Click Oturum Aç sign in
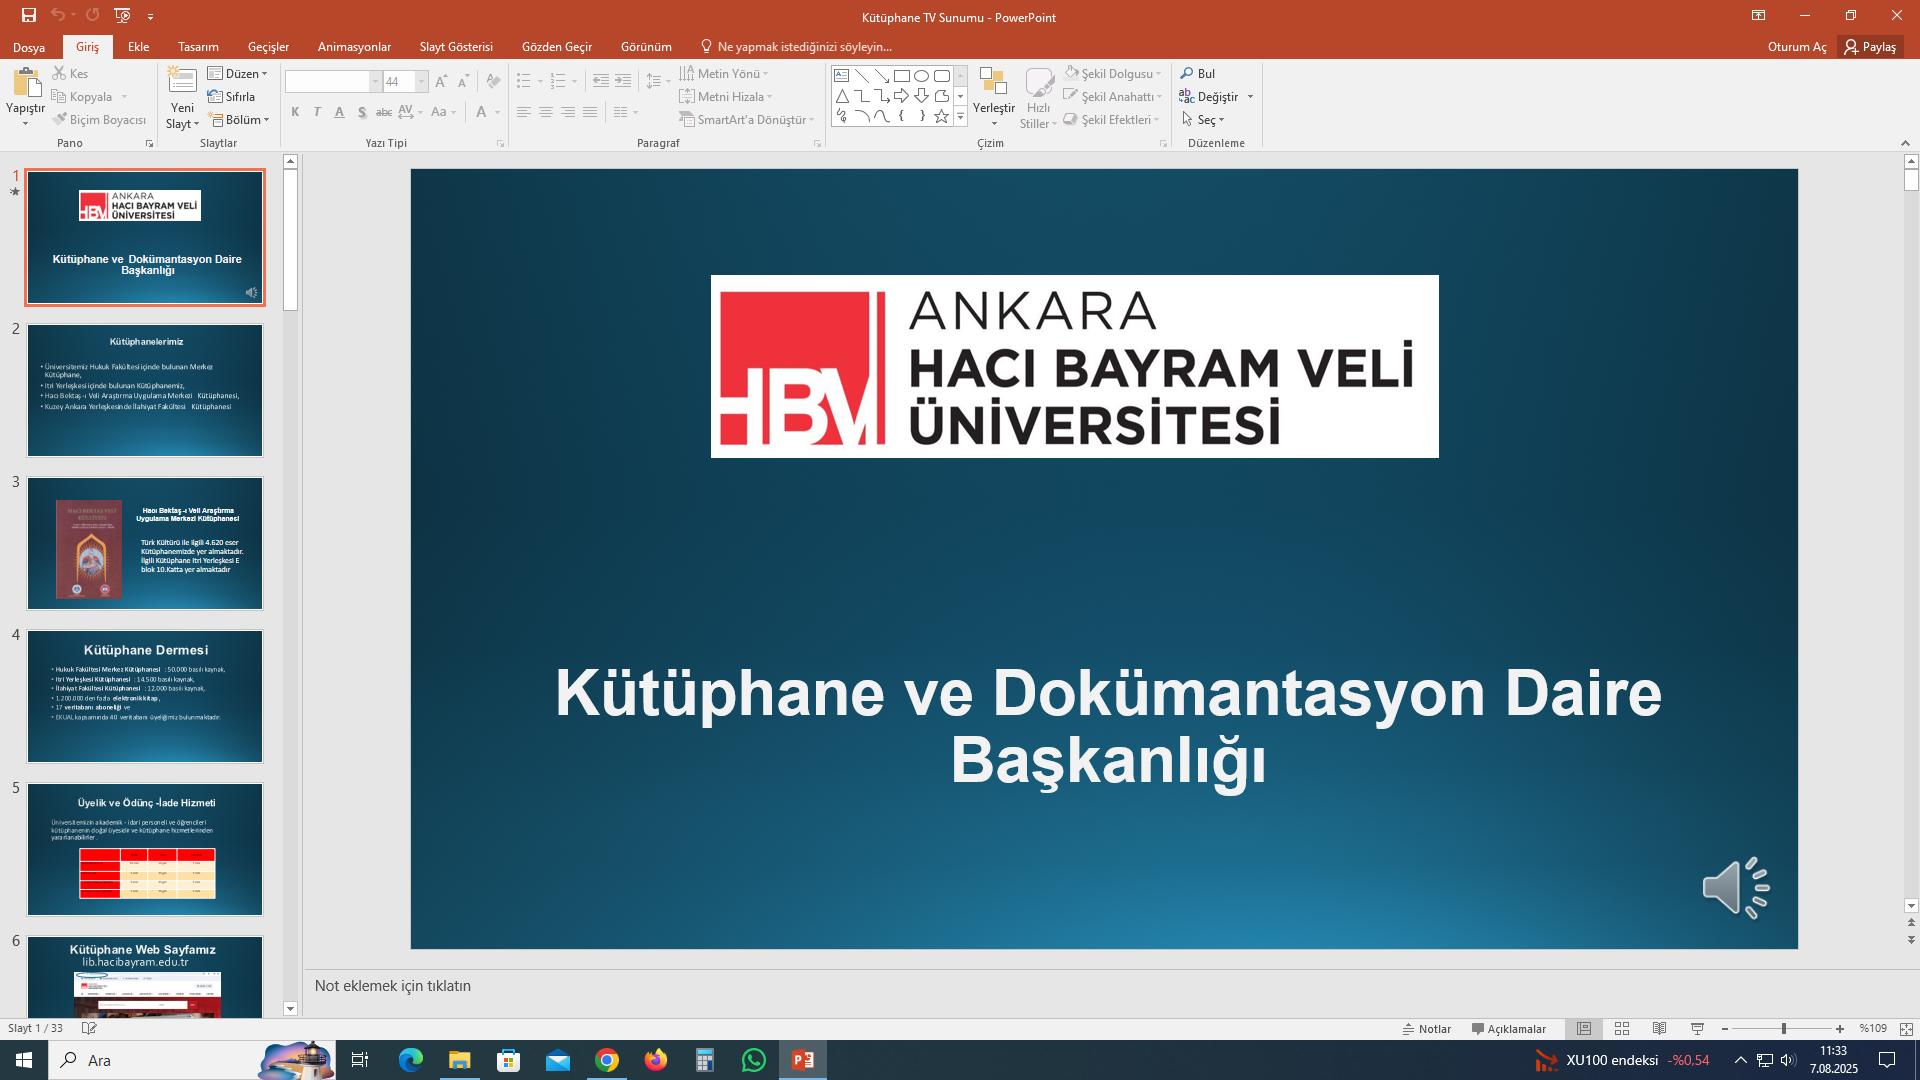1920x1080 pixels. click(x=1796, y=47)
